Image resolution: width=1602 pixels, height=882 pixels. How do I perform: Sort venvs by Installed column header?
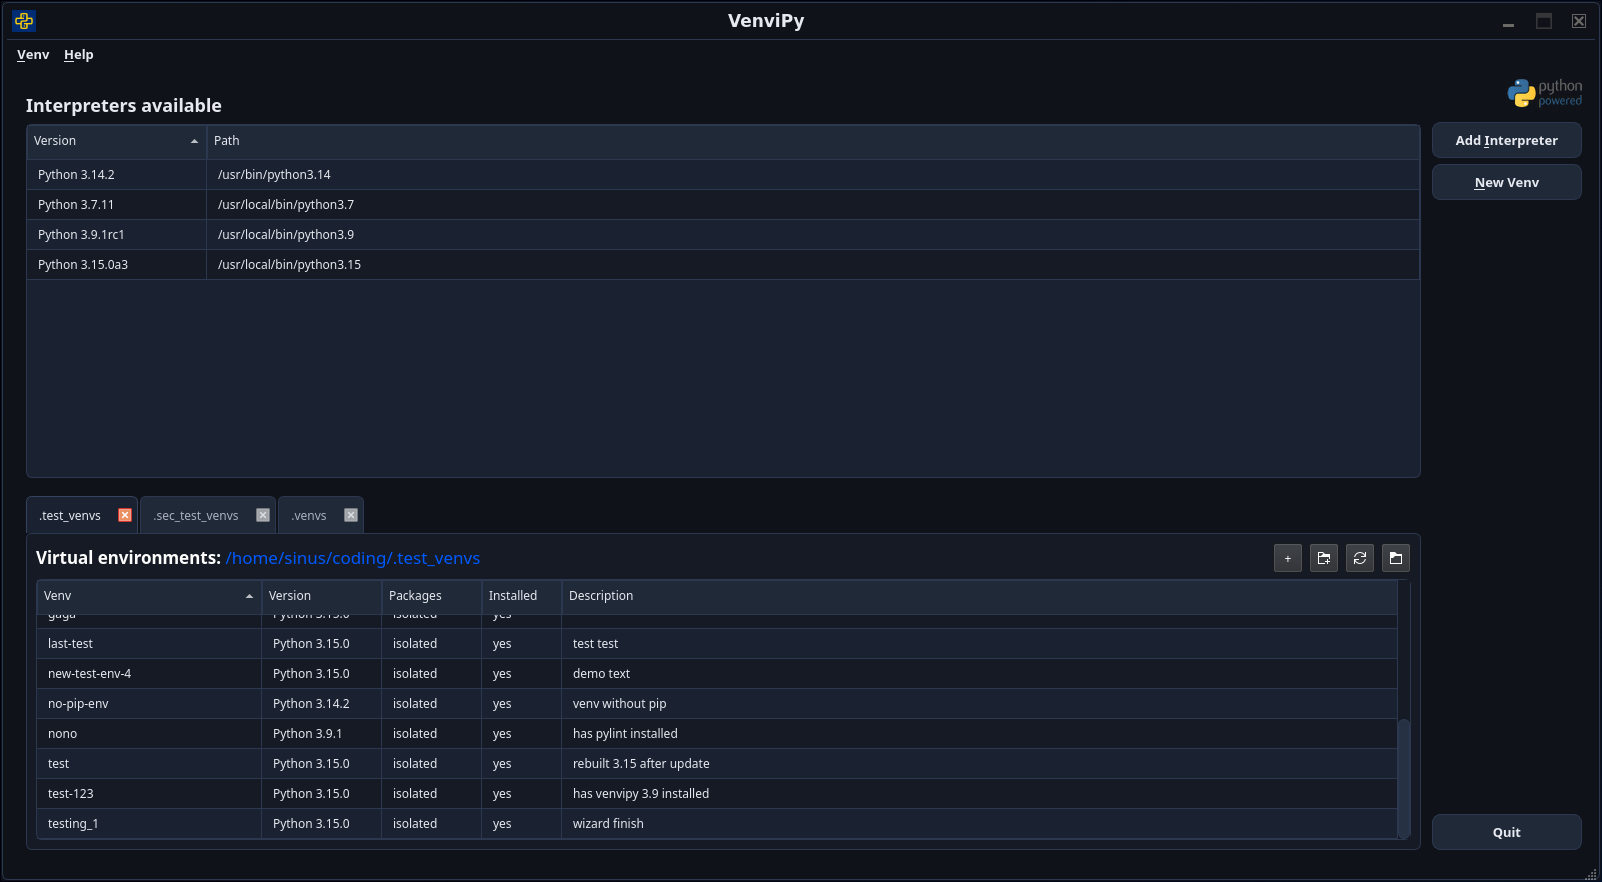tap(522, 596)
